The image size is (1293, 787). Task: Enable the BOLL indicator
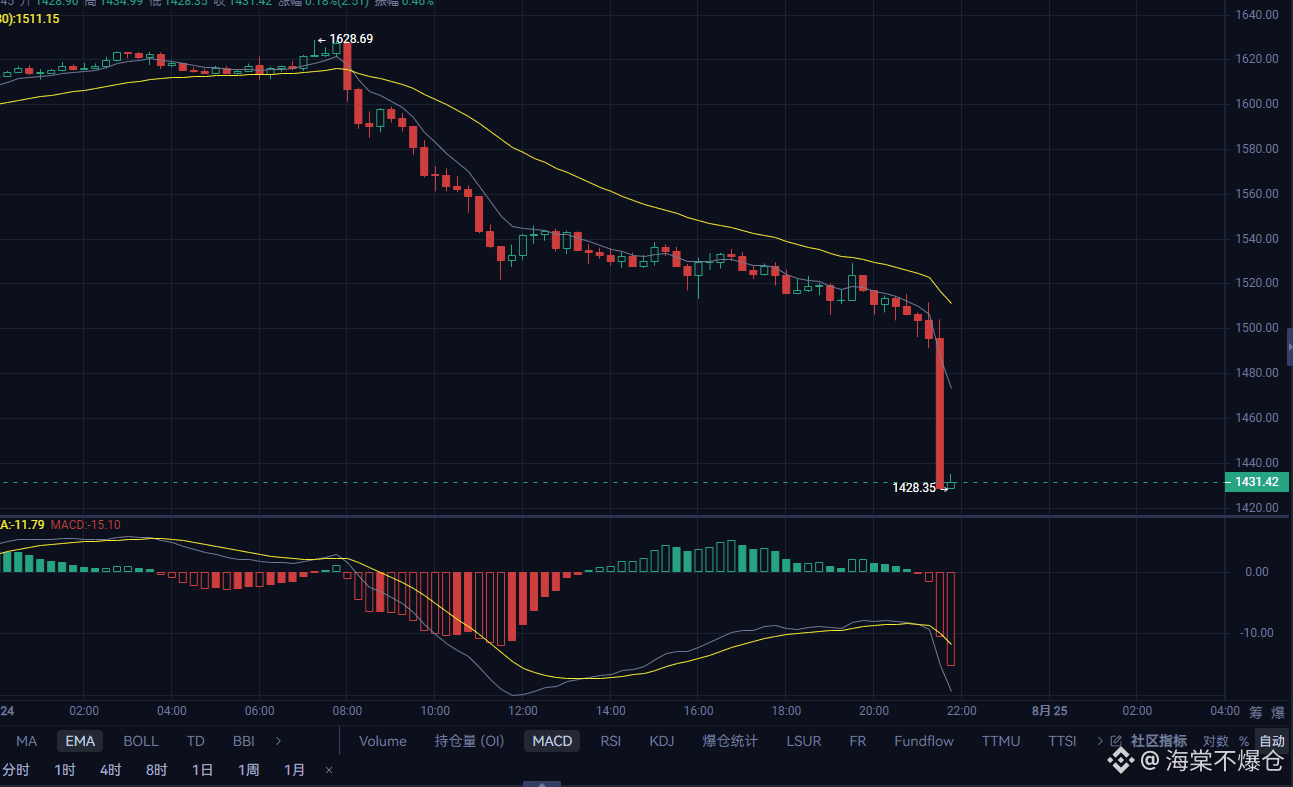pos(141,741)
